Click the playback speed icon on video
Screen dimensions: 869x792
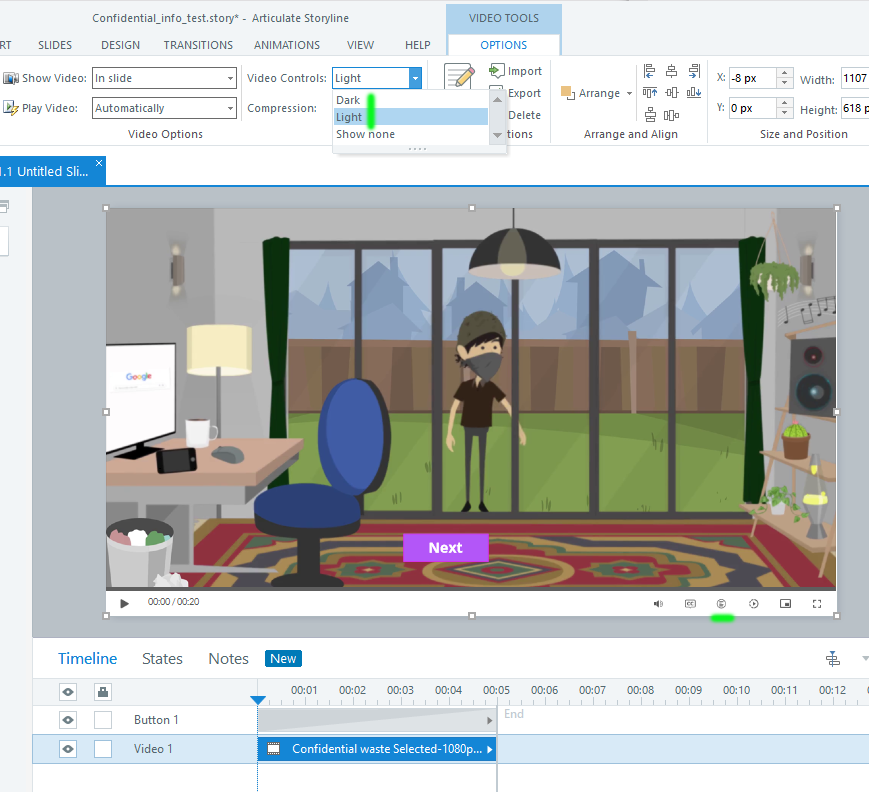point(753,603)
